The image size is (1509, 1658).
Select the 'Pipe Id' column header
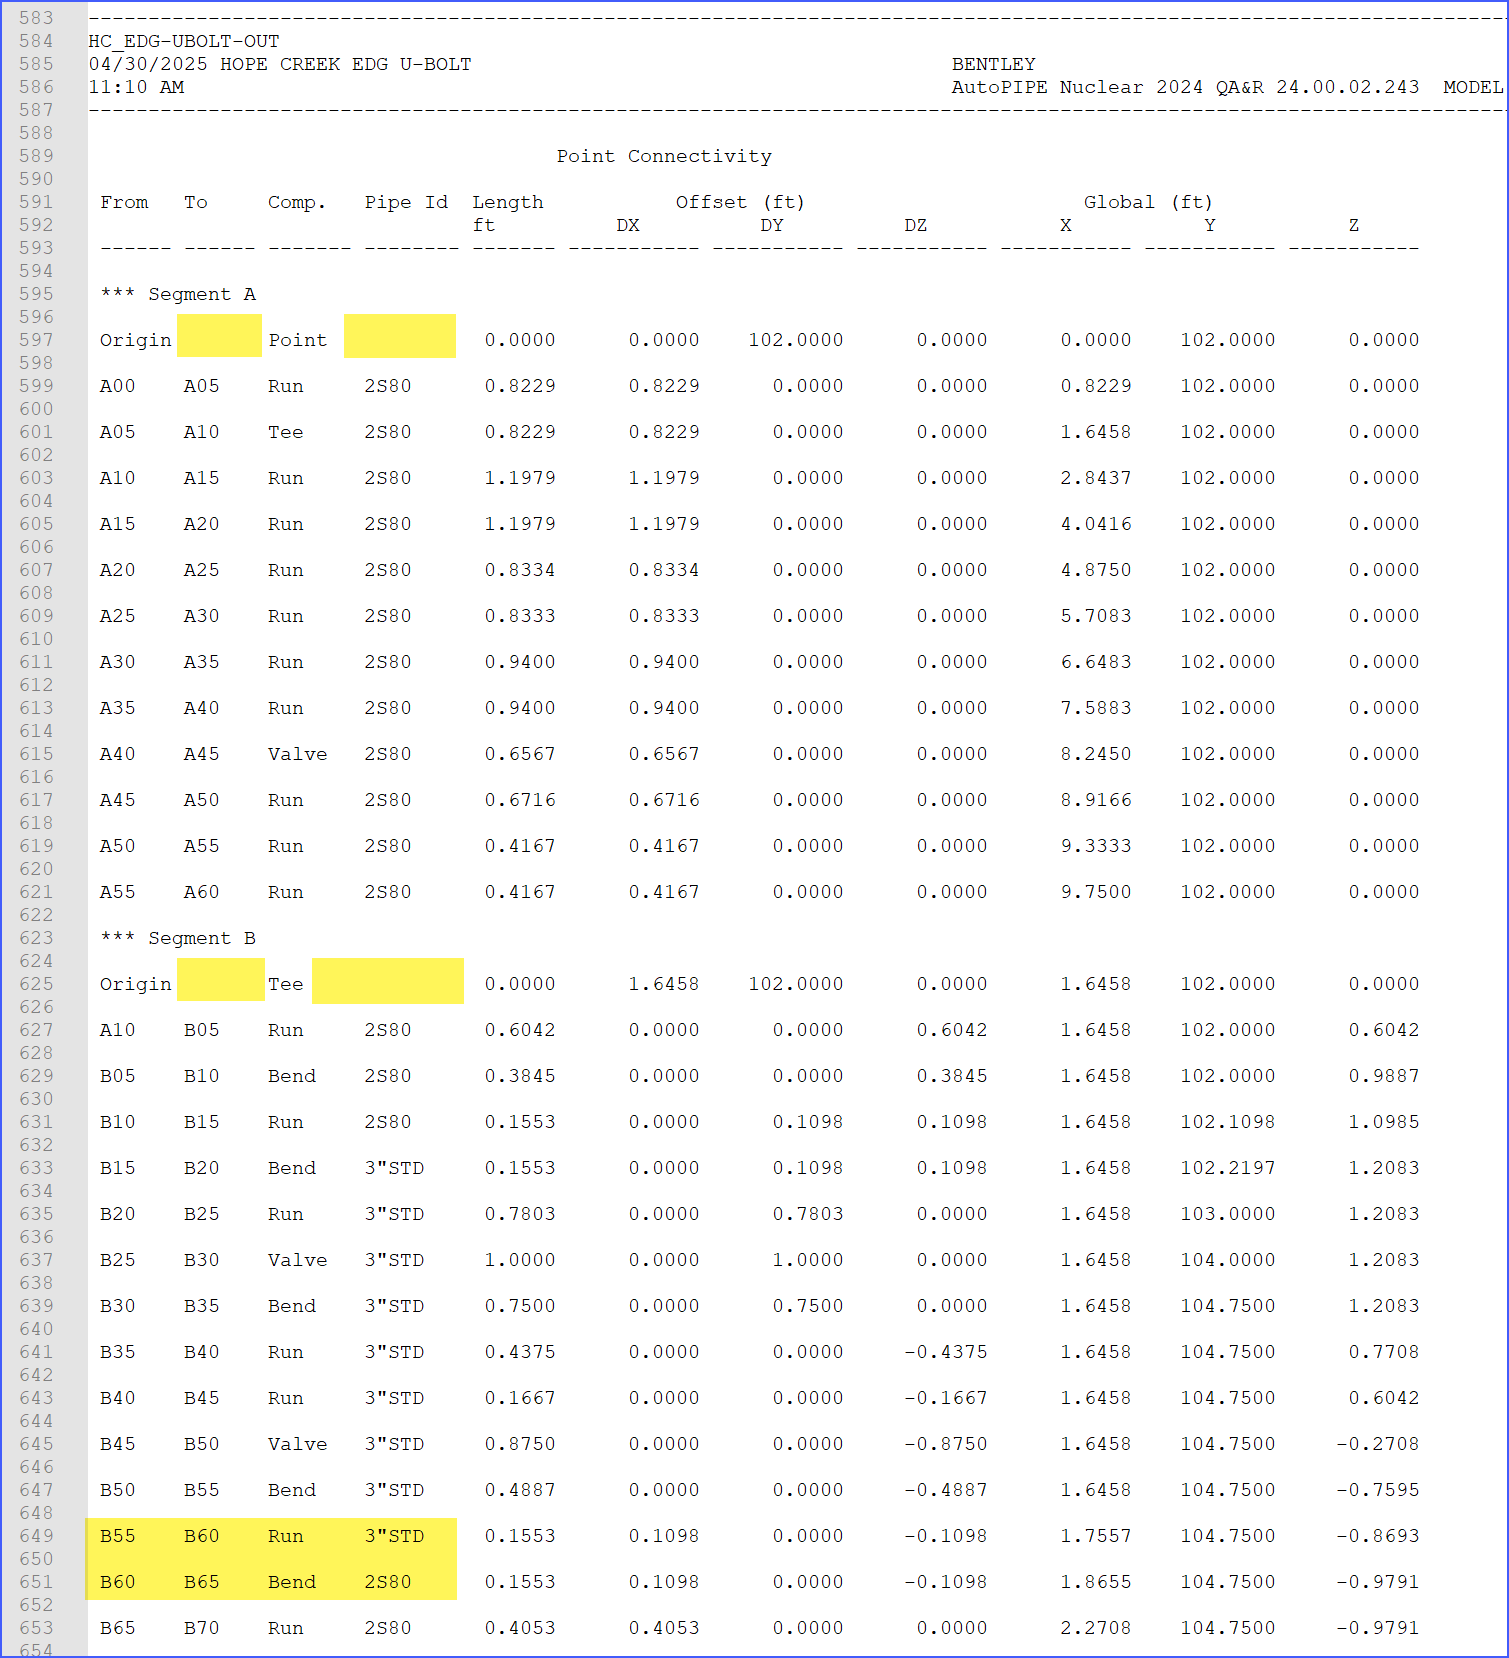coord(406,202)
